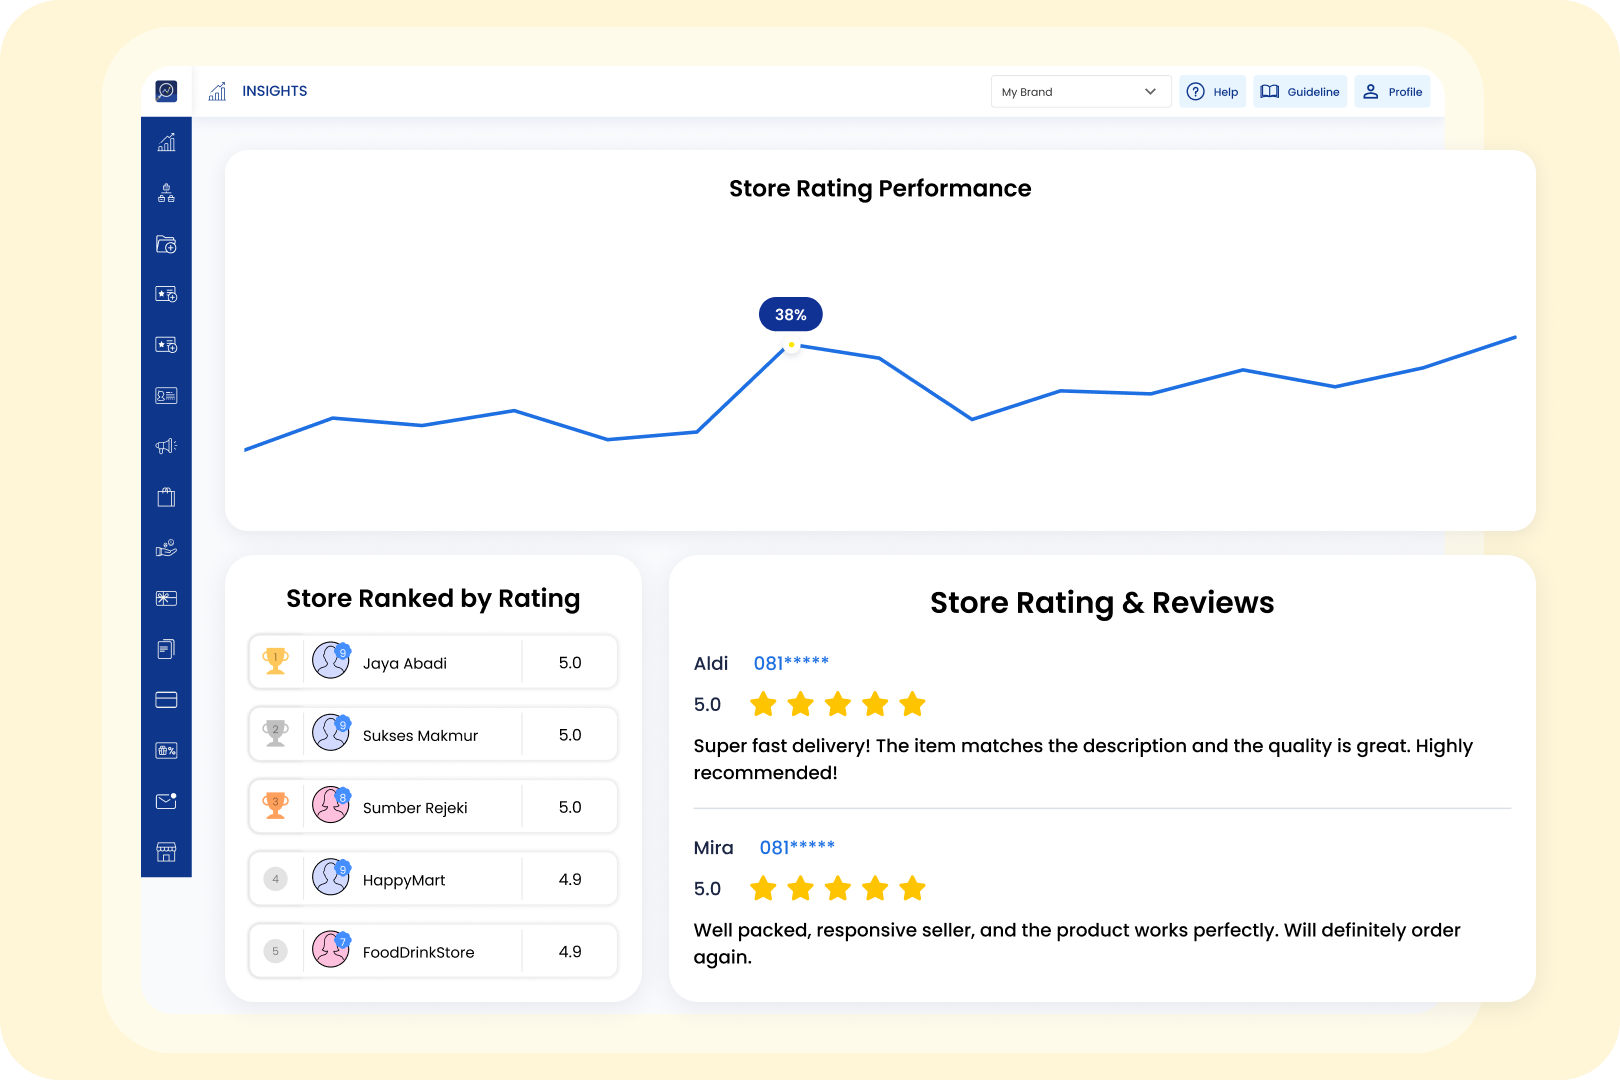Click Aldi's review text about fast delivery
Screen dimensions: 1620x1080
[x=1083, y=759]
